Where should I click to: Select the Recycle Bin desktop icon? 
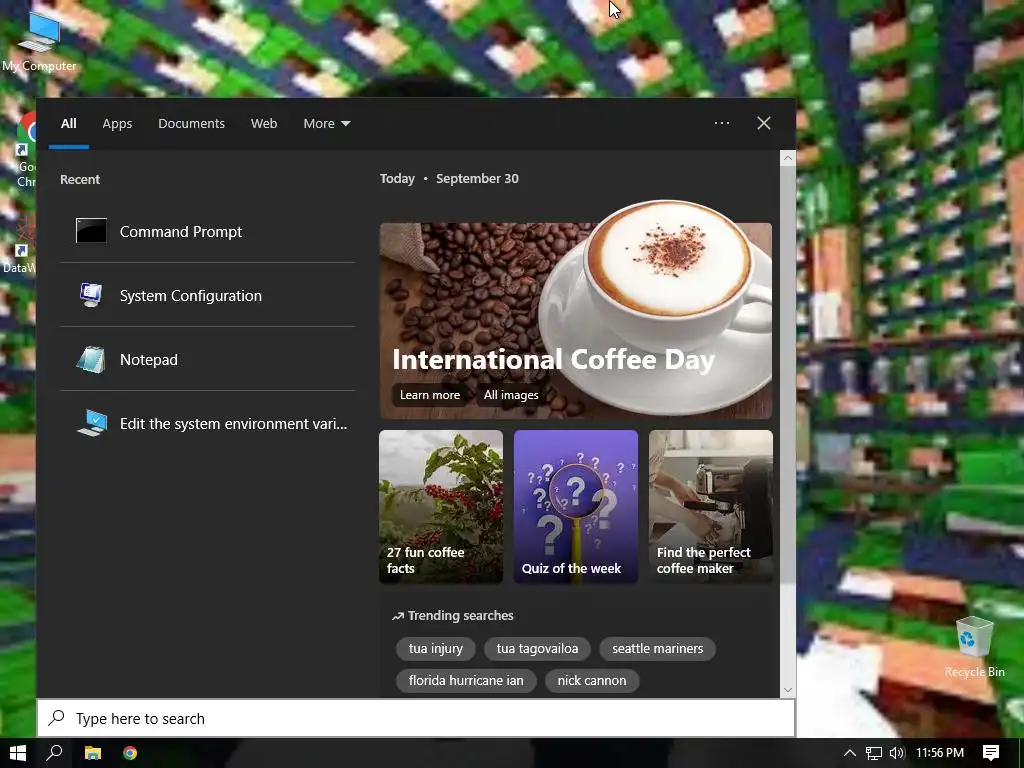[974, 647]
